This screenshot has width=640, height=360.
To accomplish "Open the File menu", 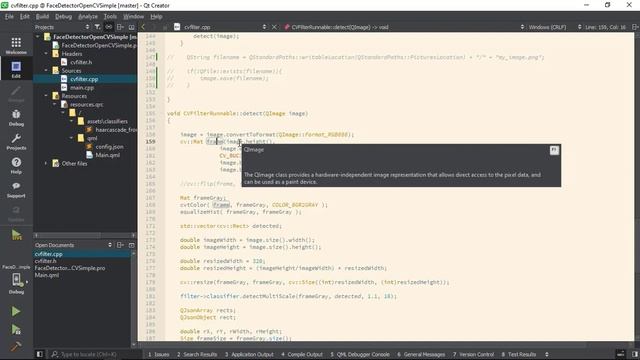I will pyautogui.click(x=9, y=16).
